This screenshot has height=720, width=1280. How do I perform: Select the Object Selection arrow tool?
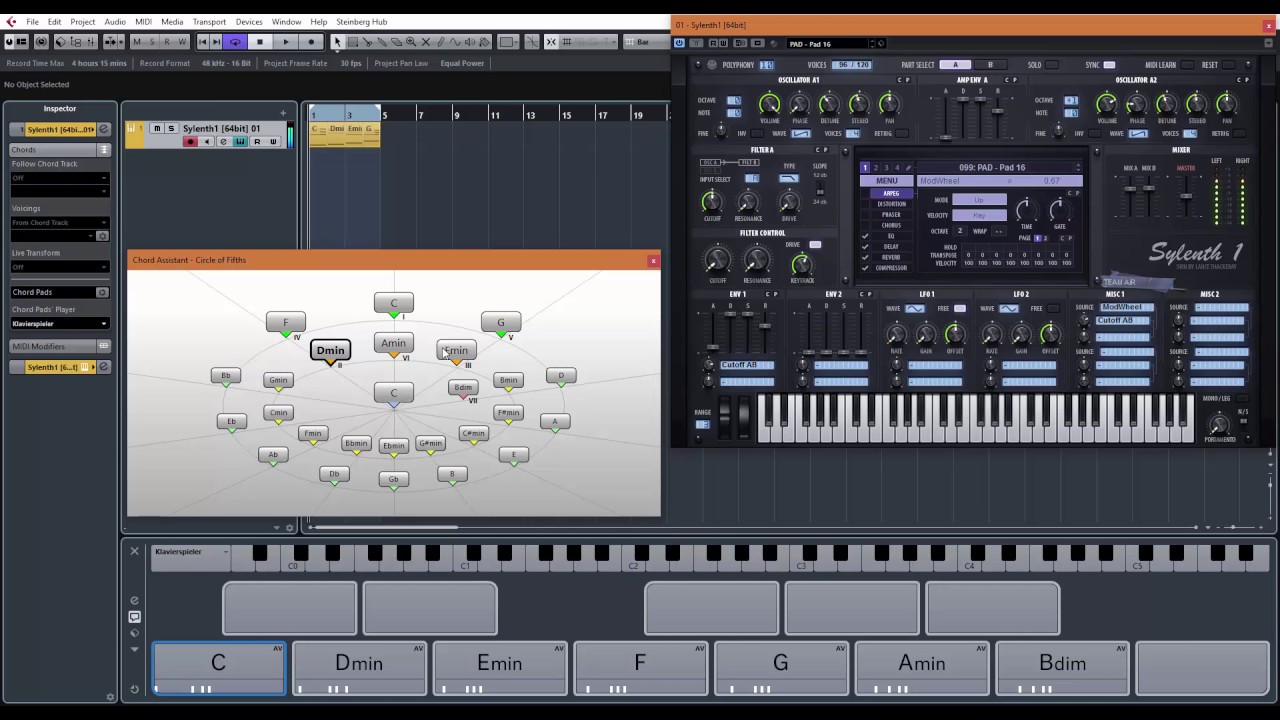(x=337, y=42)
